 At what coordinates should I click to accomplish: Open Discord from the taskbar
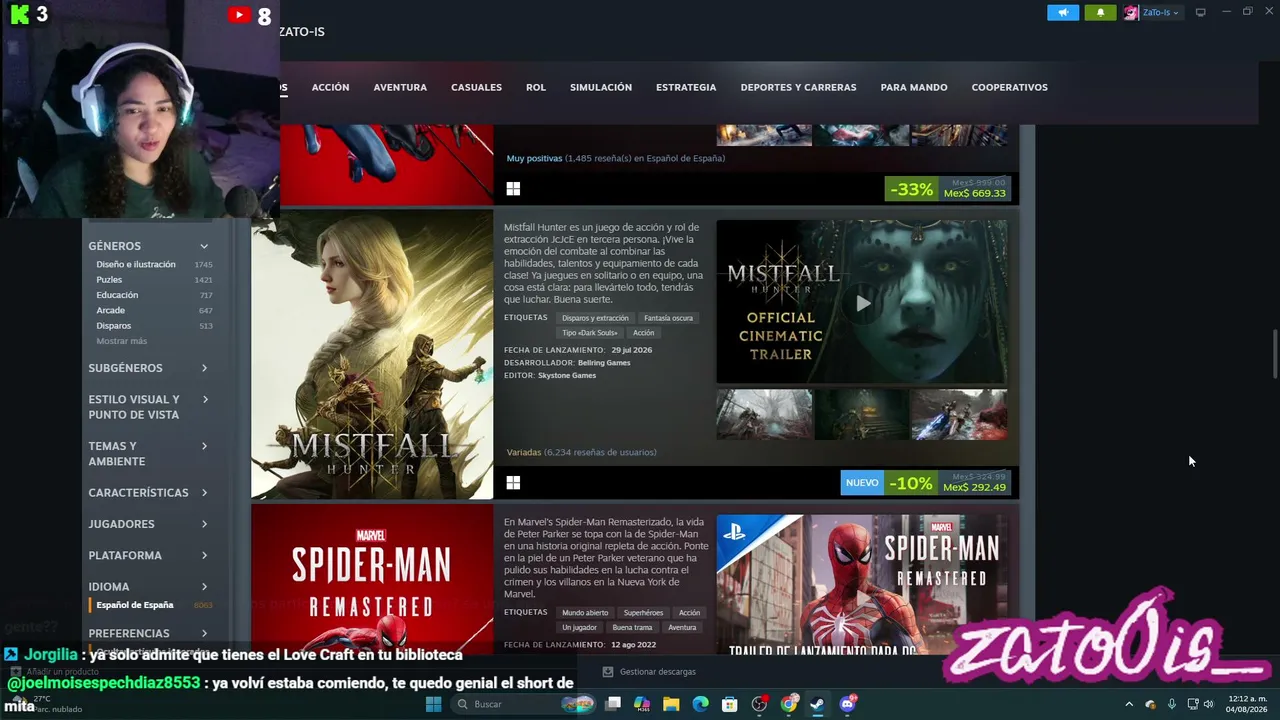pos(848,704)
